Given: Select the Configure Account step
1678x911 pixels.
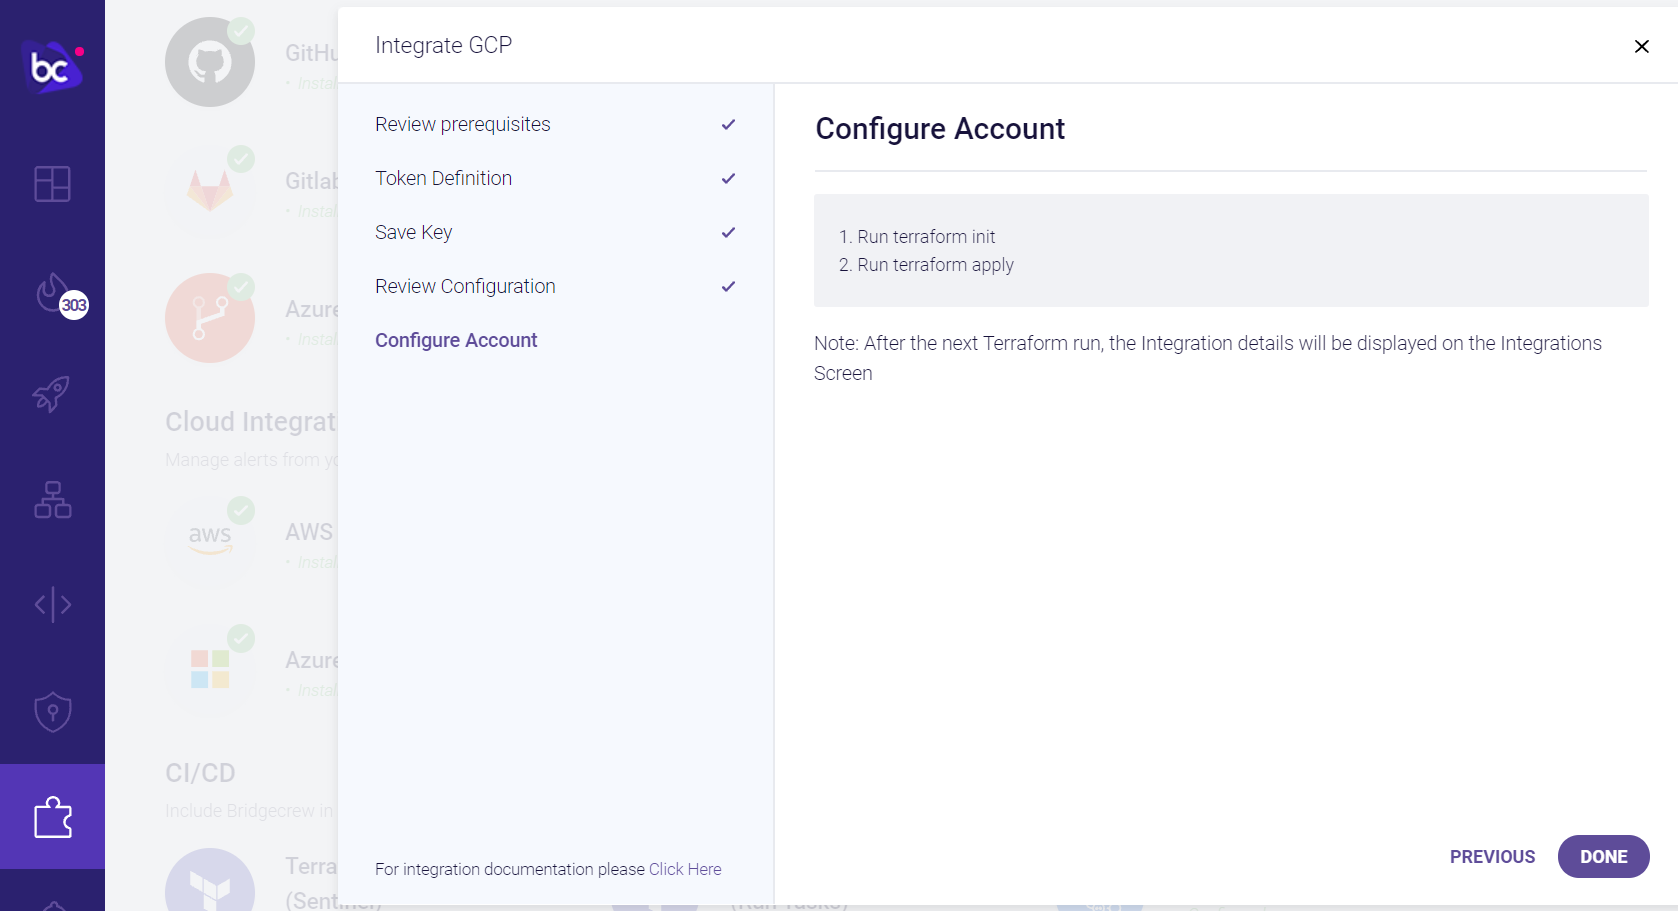Looking at the screenshot, I should [456, 340].
